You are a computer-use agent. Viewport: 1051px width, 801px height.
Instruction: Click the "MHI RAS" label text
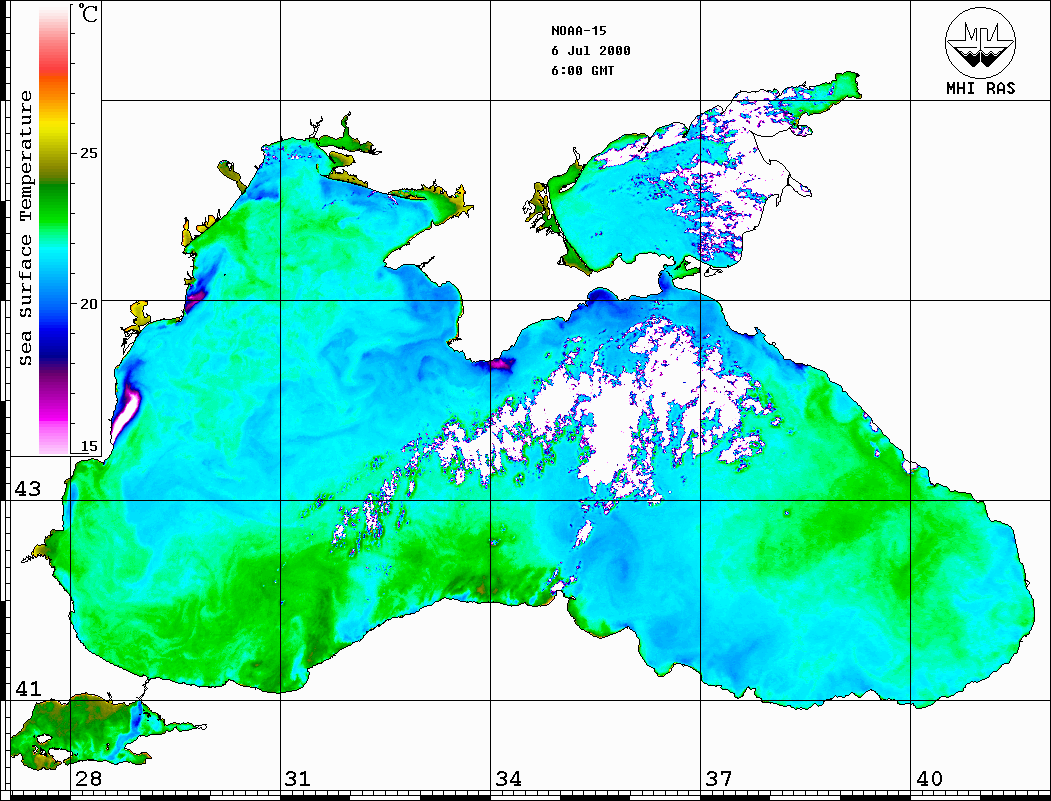(x=980, y=88)
